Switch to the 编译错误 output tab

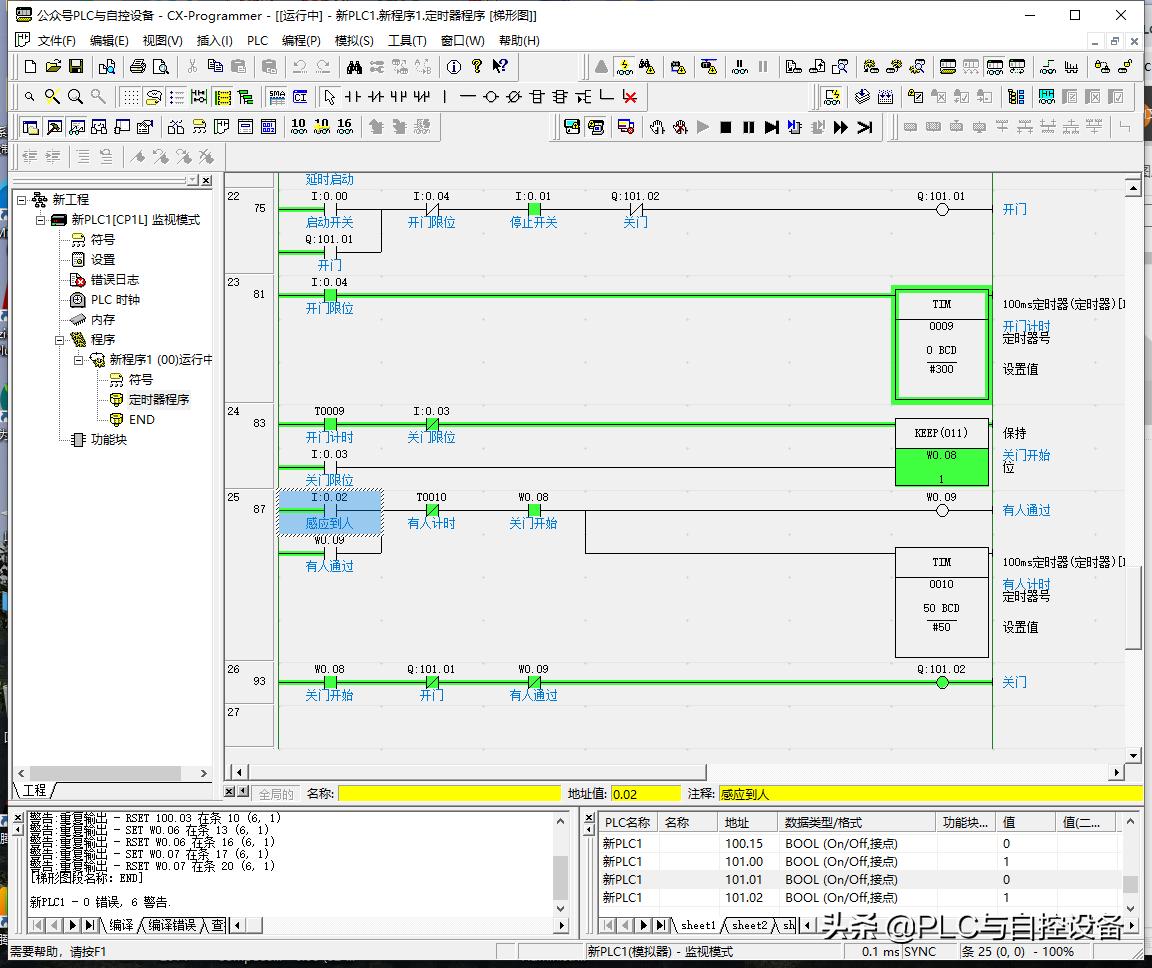172,925
